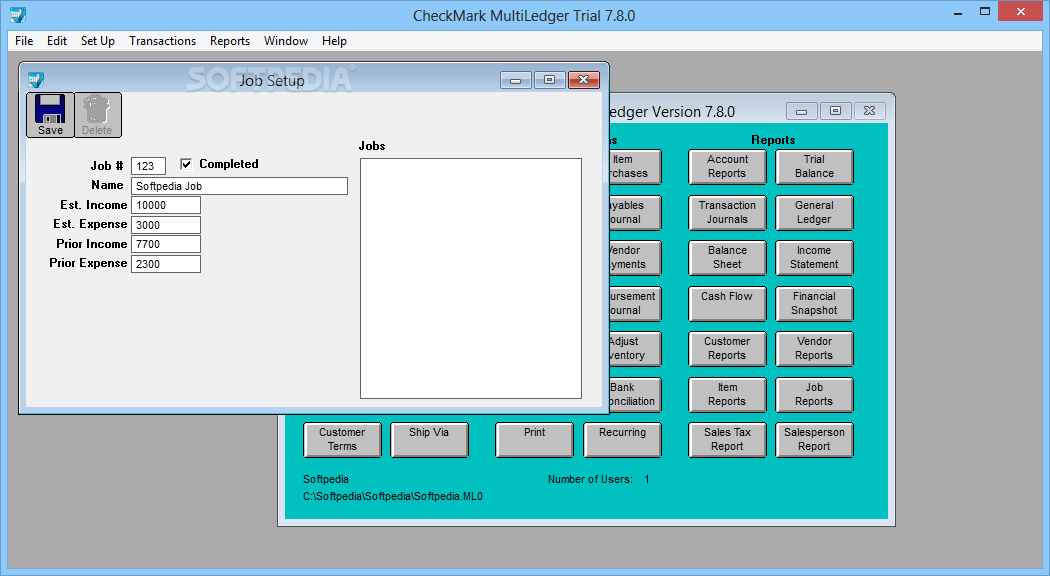The width and height of the screenshot is (1050, 576).
Task: Click the partially hidden Item Purchases button
Action: point(635,166)
